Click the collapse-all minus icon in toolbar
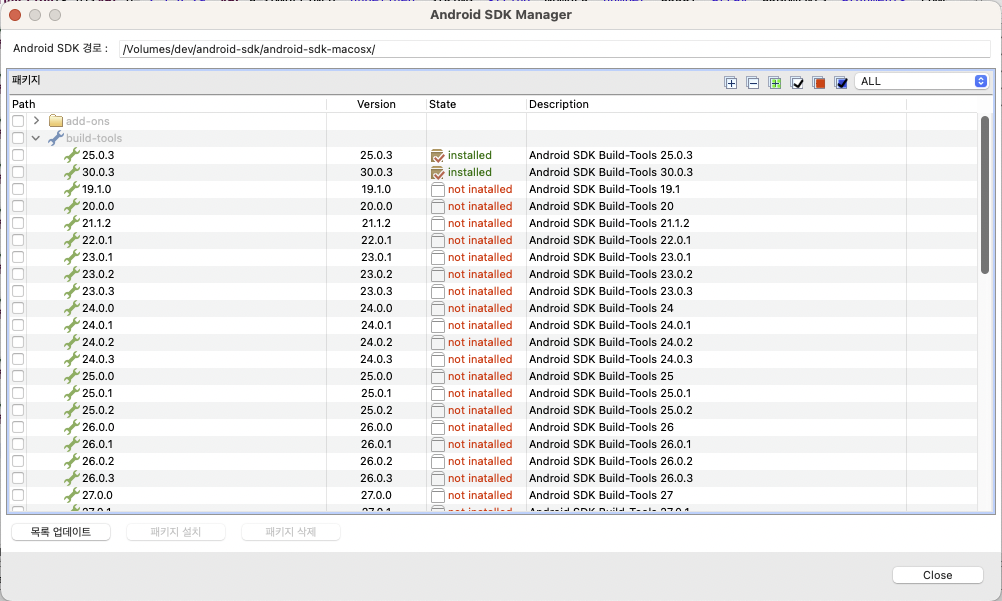 tap(753, 82)
